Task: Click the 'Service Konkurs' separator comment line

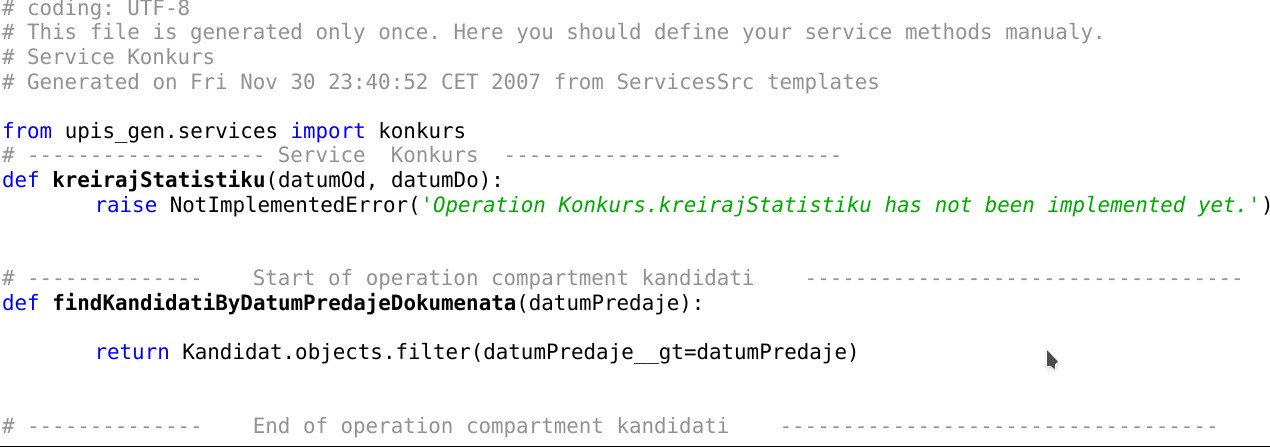Action: point(421,156)
